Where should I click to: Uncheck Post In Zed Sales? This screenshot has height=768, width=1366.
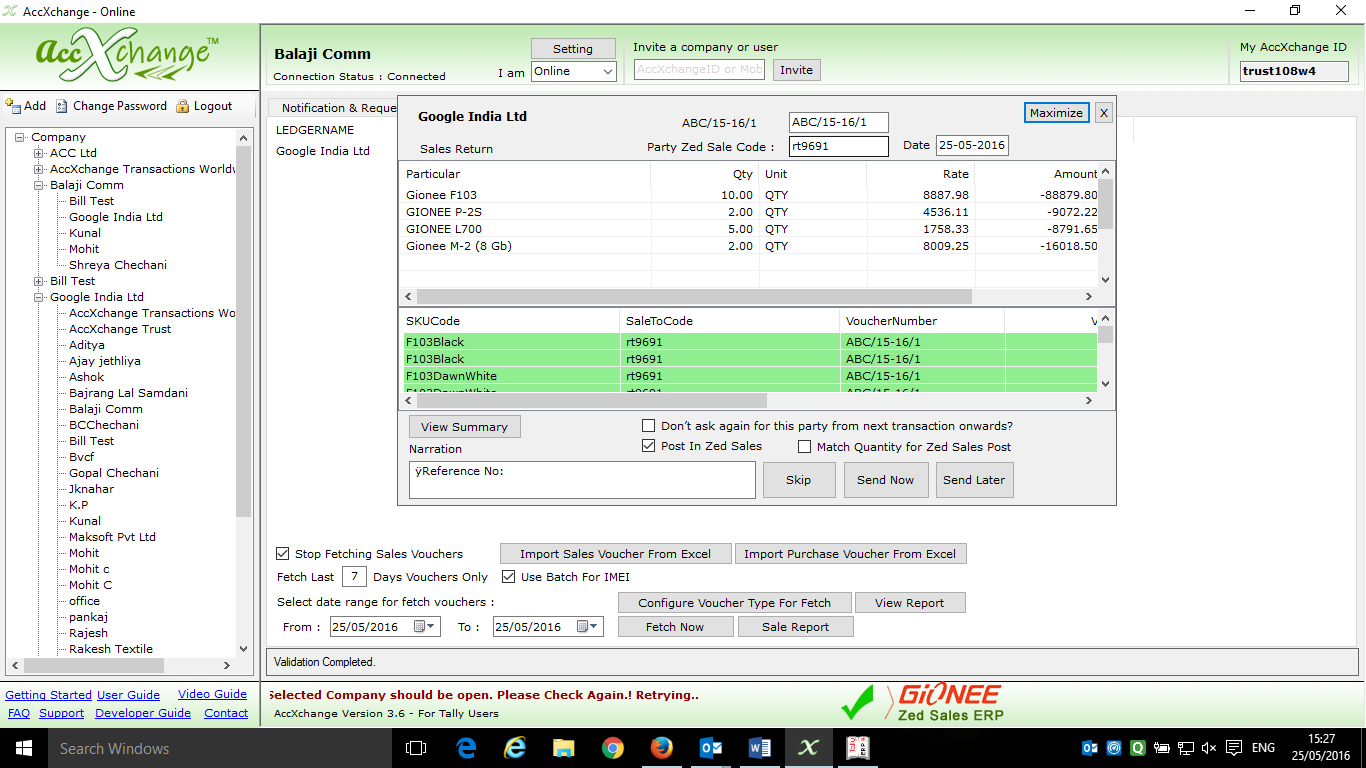[649, 446]
